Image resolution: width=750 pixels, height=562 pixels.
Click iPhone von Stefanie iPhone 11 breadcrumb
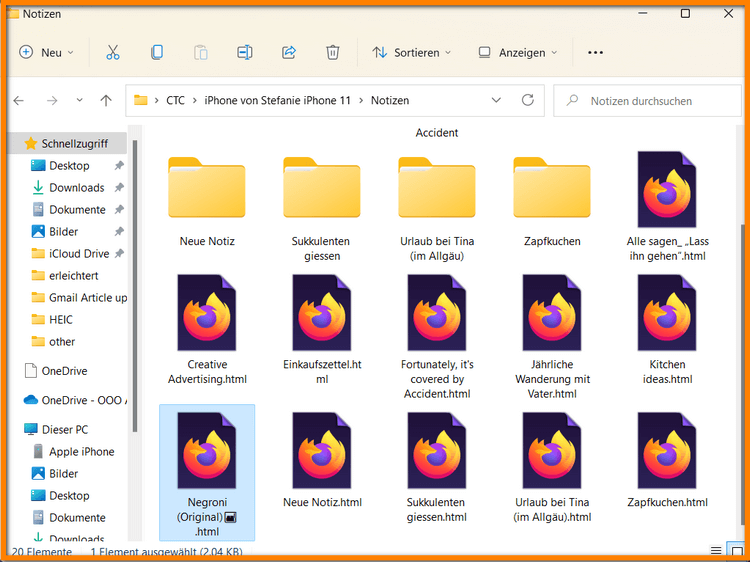coord(277,100)
